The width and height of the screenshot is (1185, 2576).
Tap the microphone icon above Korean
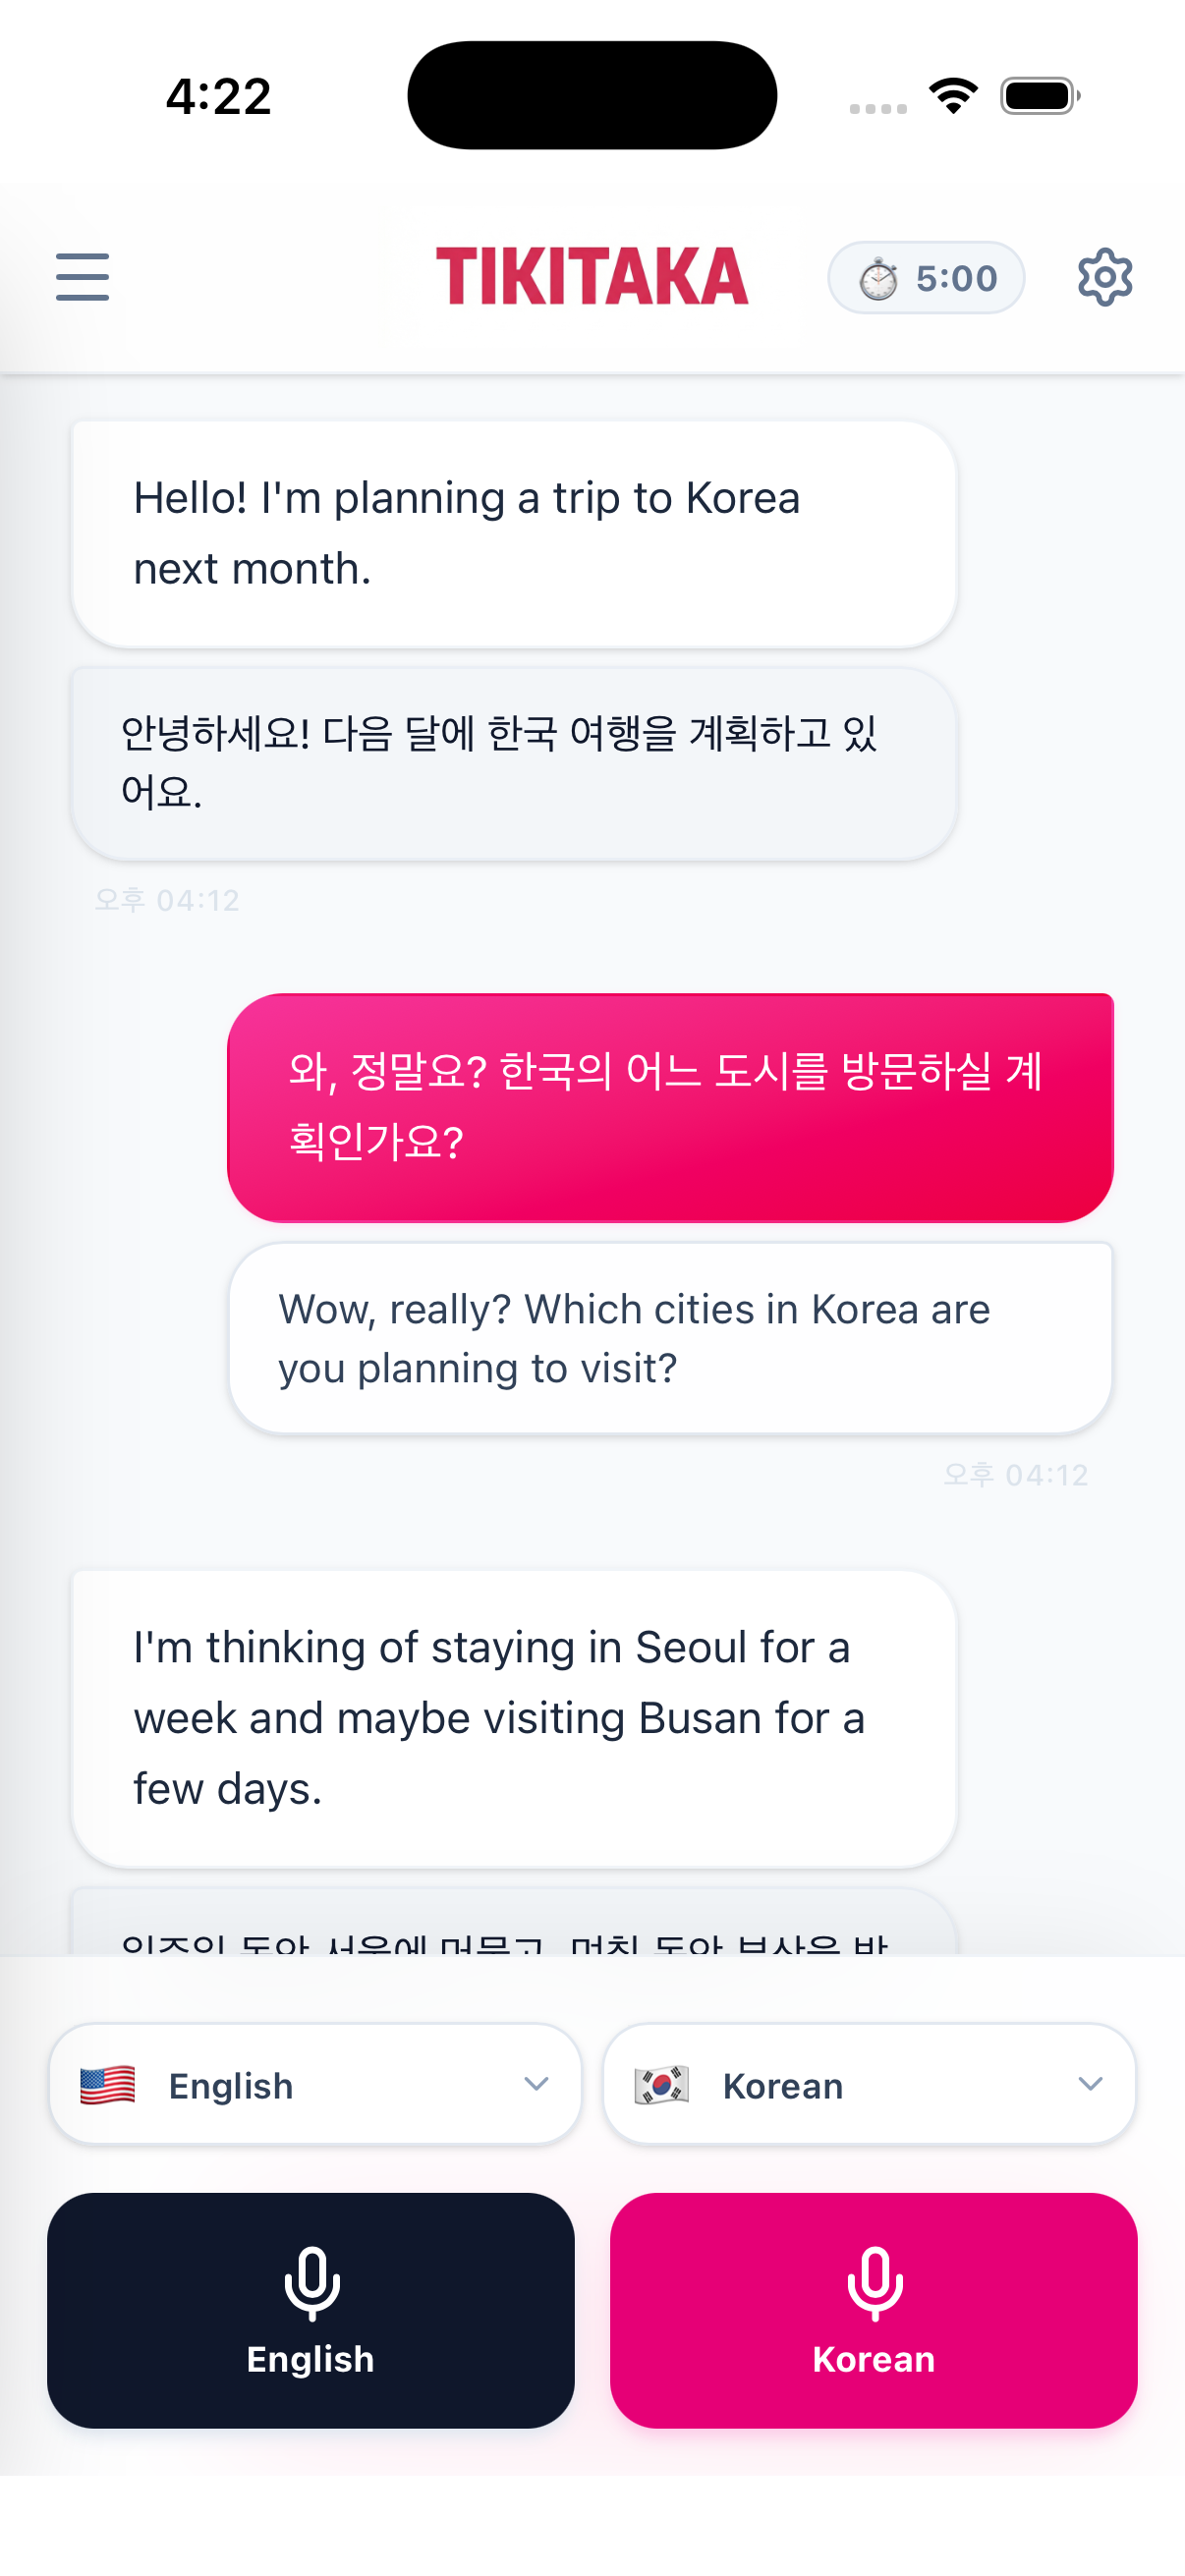(874, 2283)
